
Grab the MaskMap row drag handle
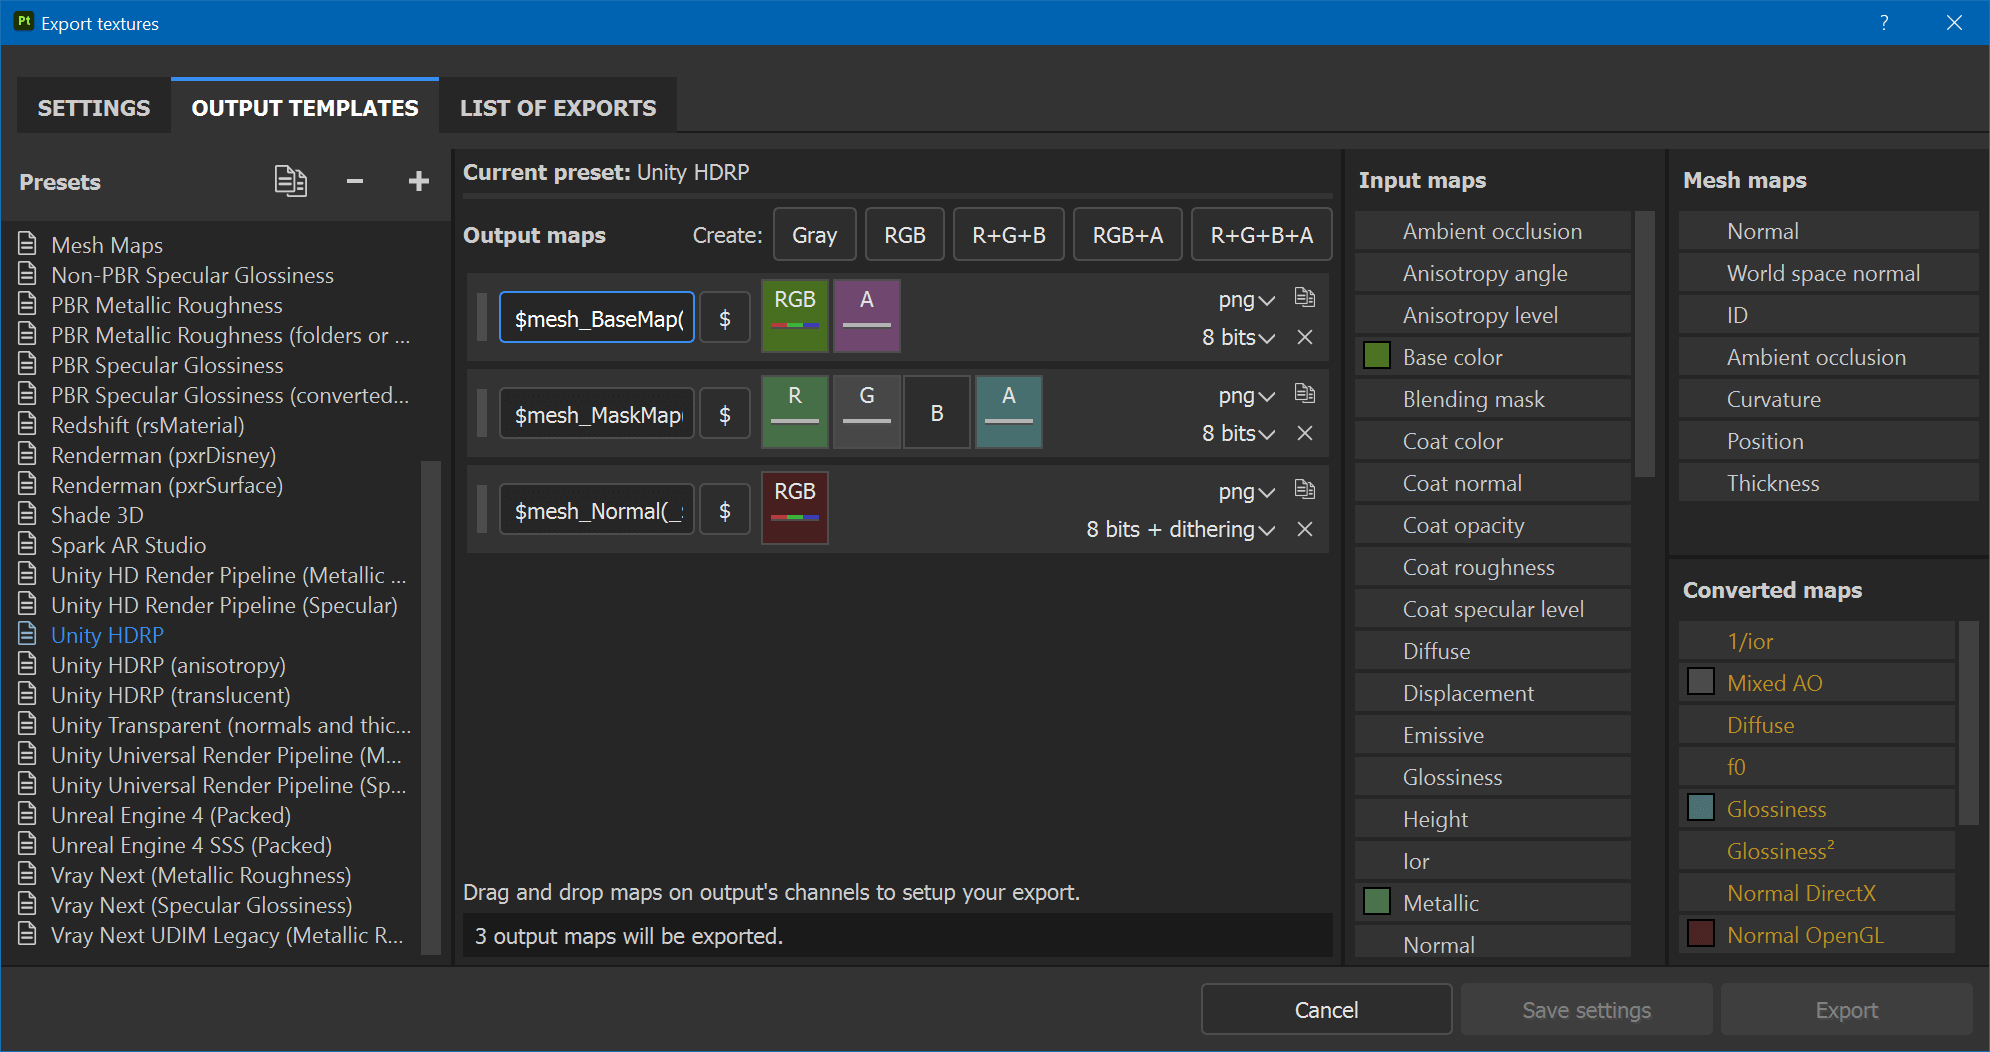pos(482,413)
